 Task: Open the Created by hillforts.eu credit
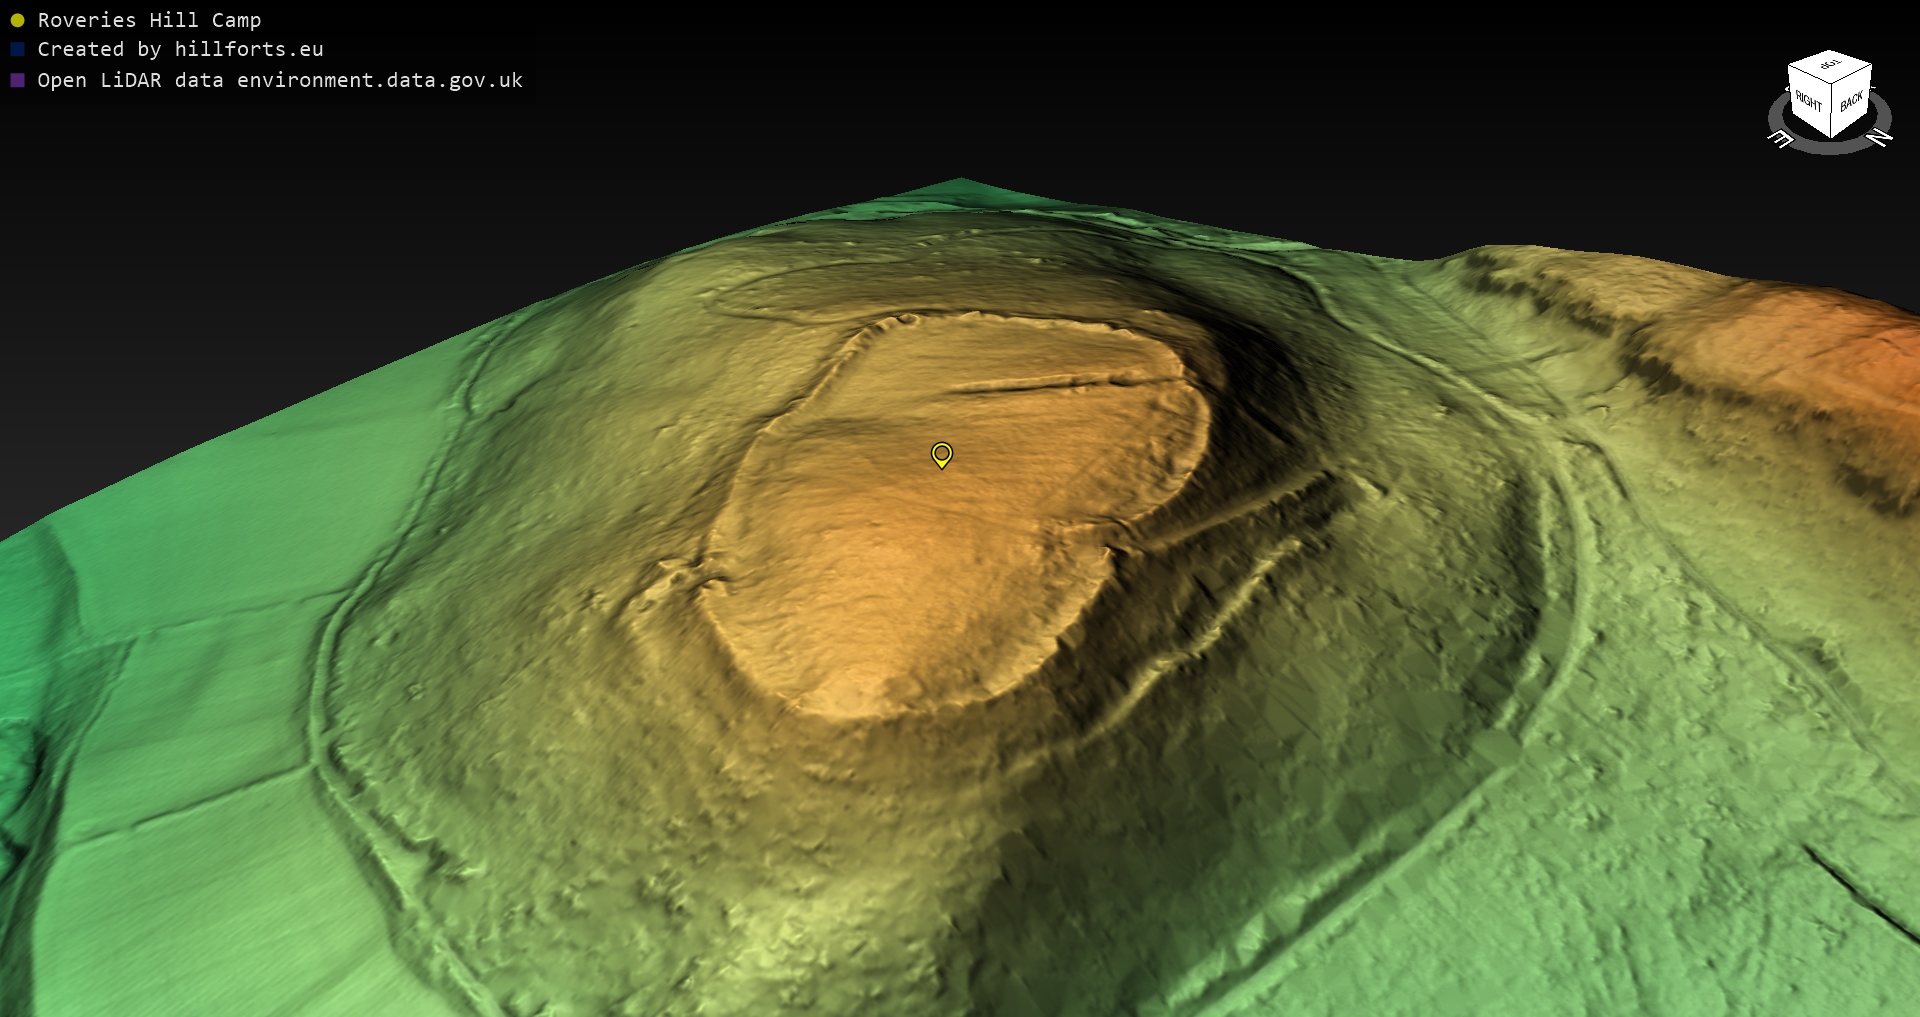pyautogui.click(x=180, y=49)
